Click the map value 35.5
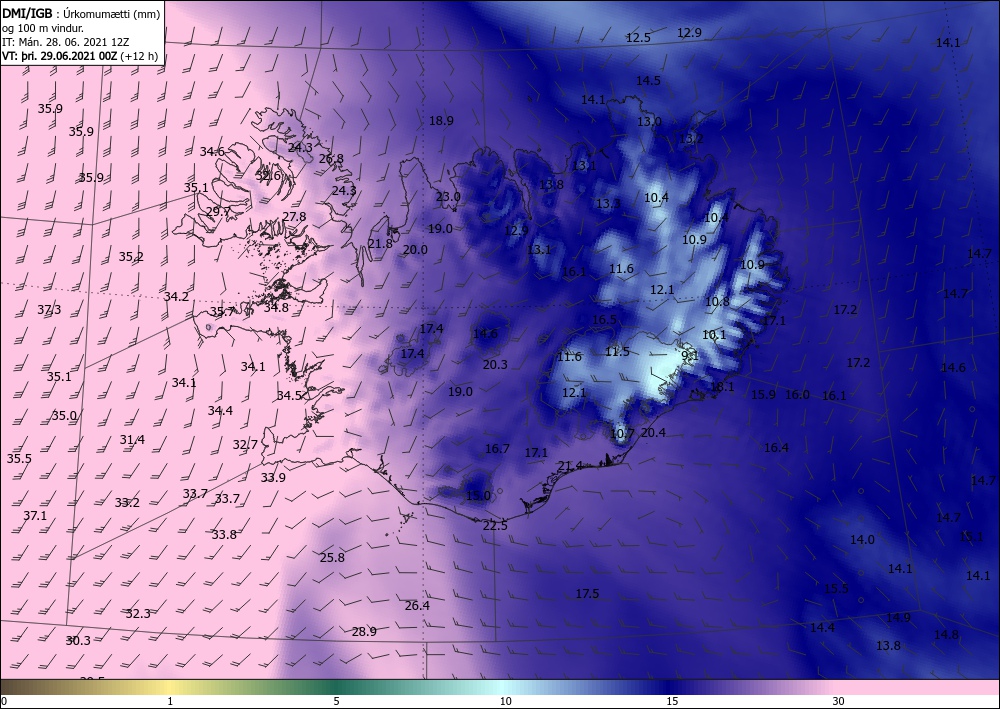The image size is (1000, 709). point(19,458)
